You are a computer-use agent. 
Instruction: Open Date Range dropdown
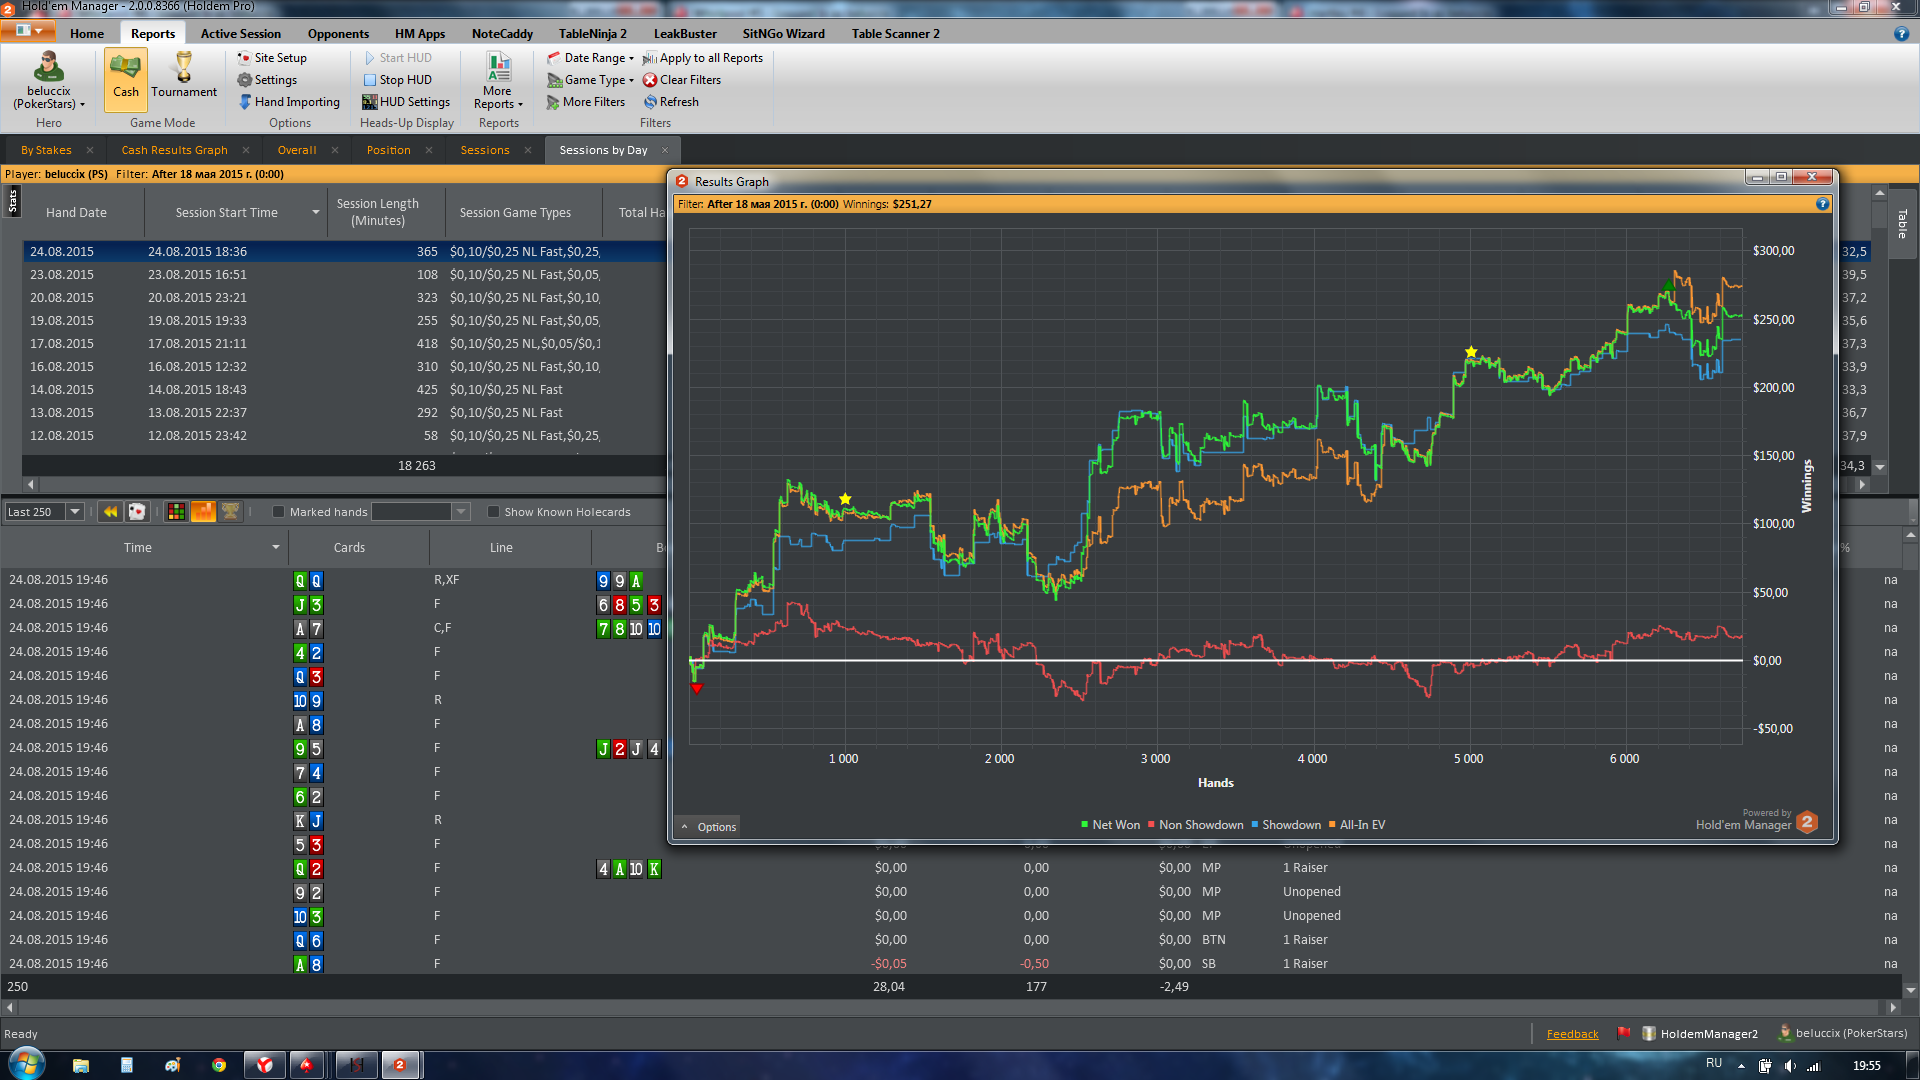pyautogui.click(x=591, y=58)
